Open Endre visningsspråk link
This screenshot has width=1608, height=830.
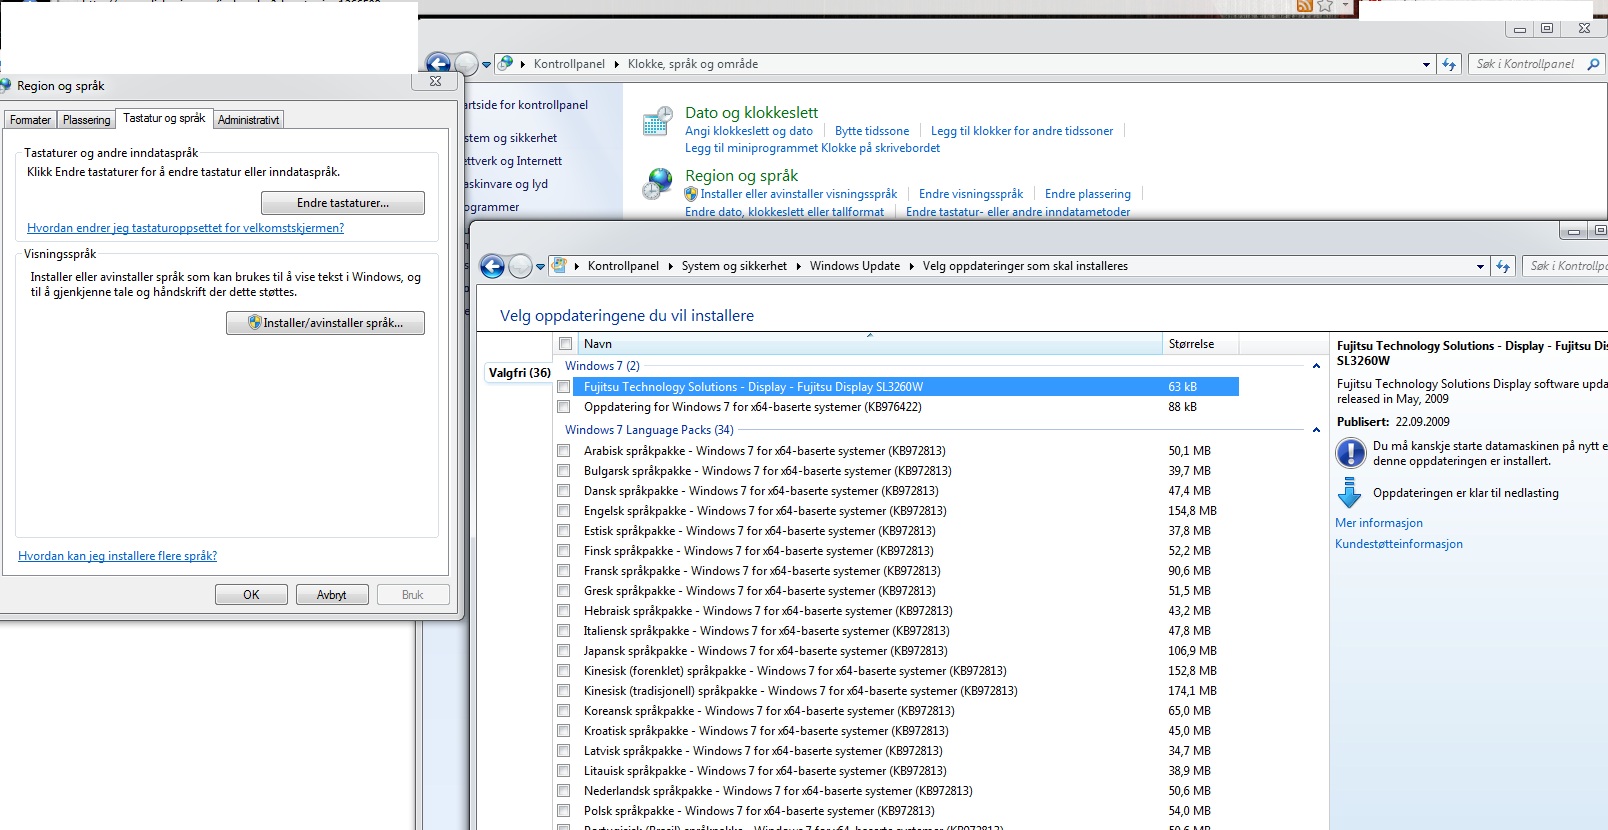click(x=971, y=194)
